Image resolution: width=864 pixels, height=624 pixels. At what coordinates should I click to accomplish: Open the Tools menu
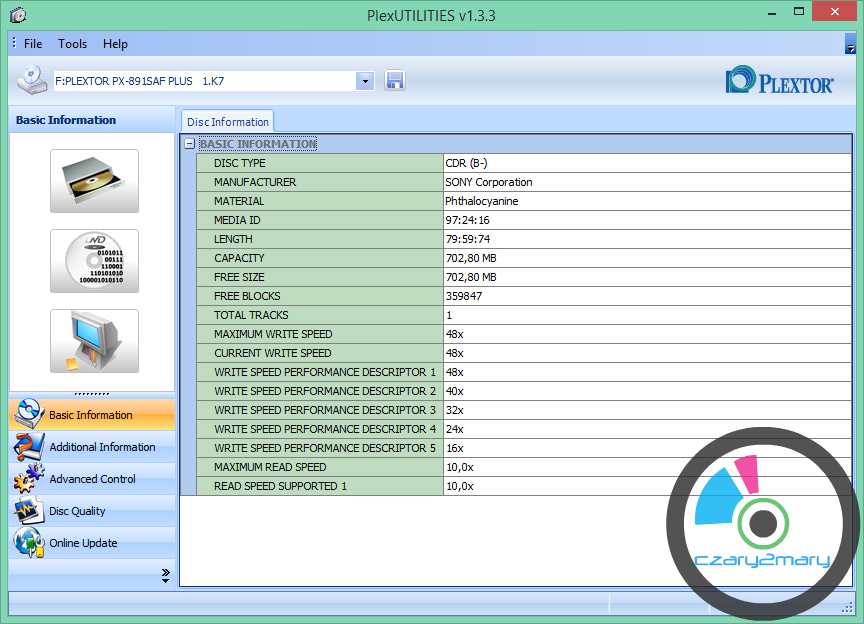point(72,44)
